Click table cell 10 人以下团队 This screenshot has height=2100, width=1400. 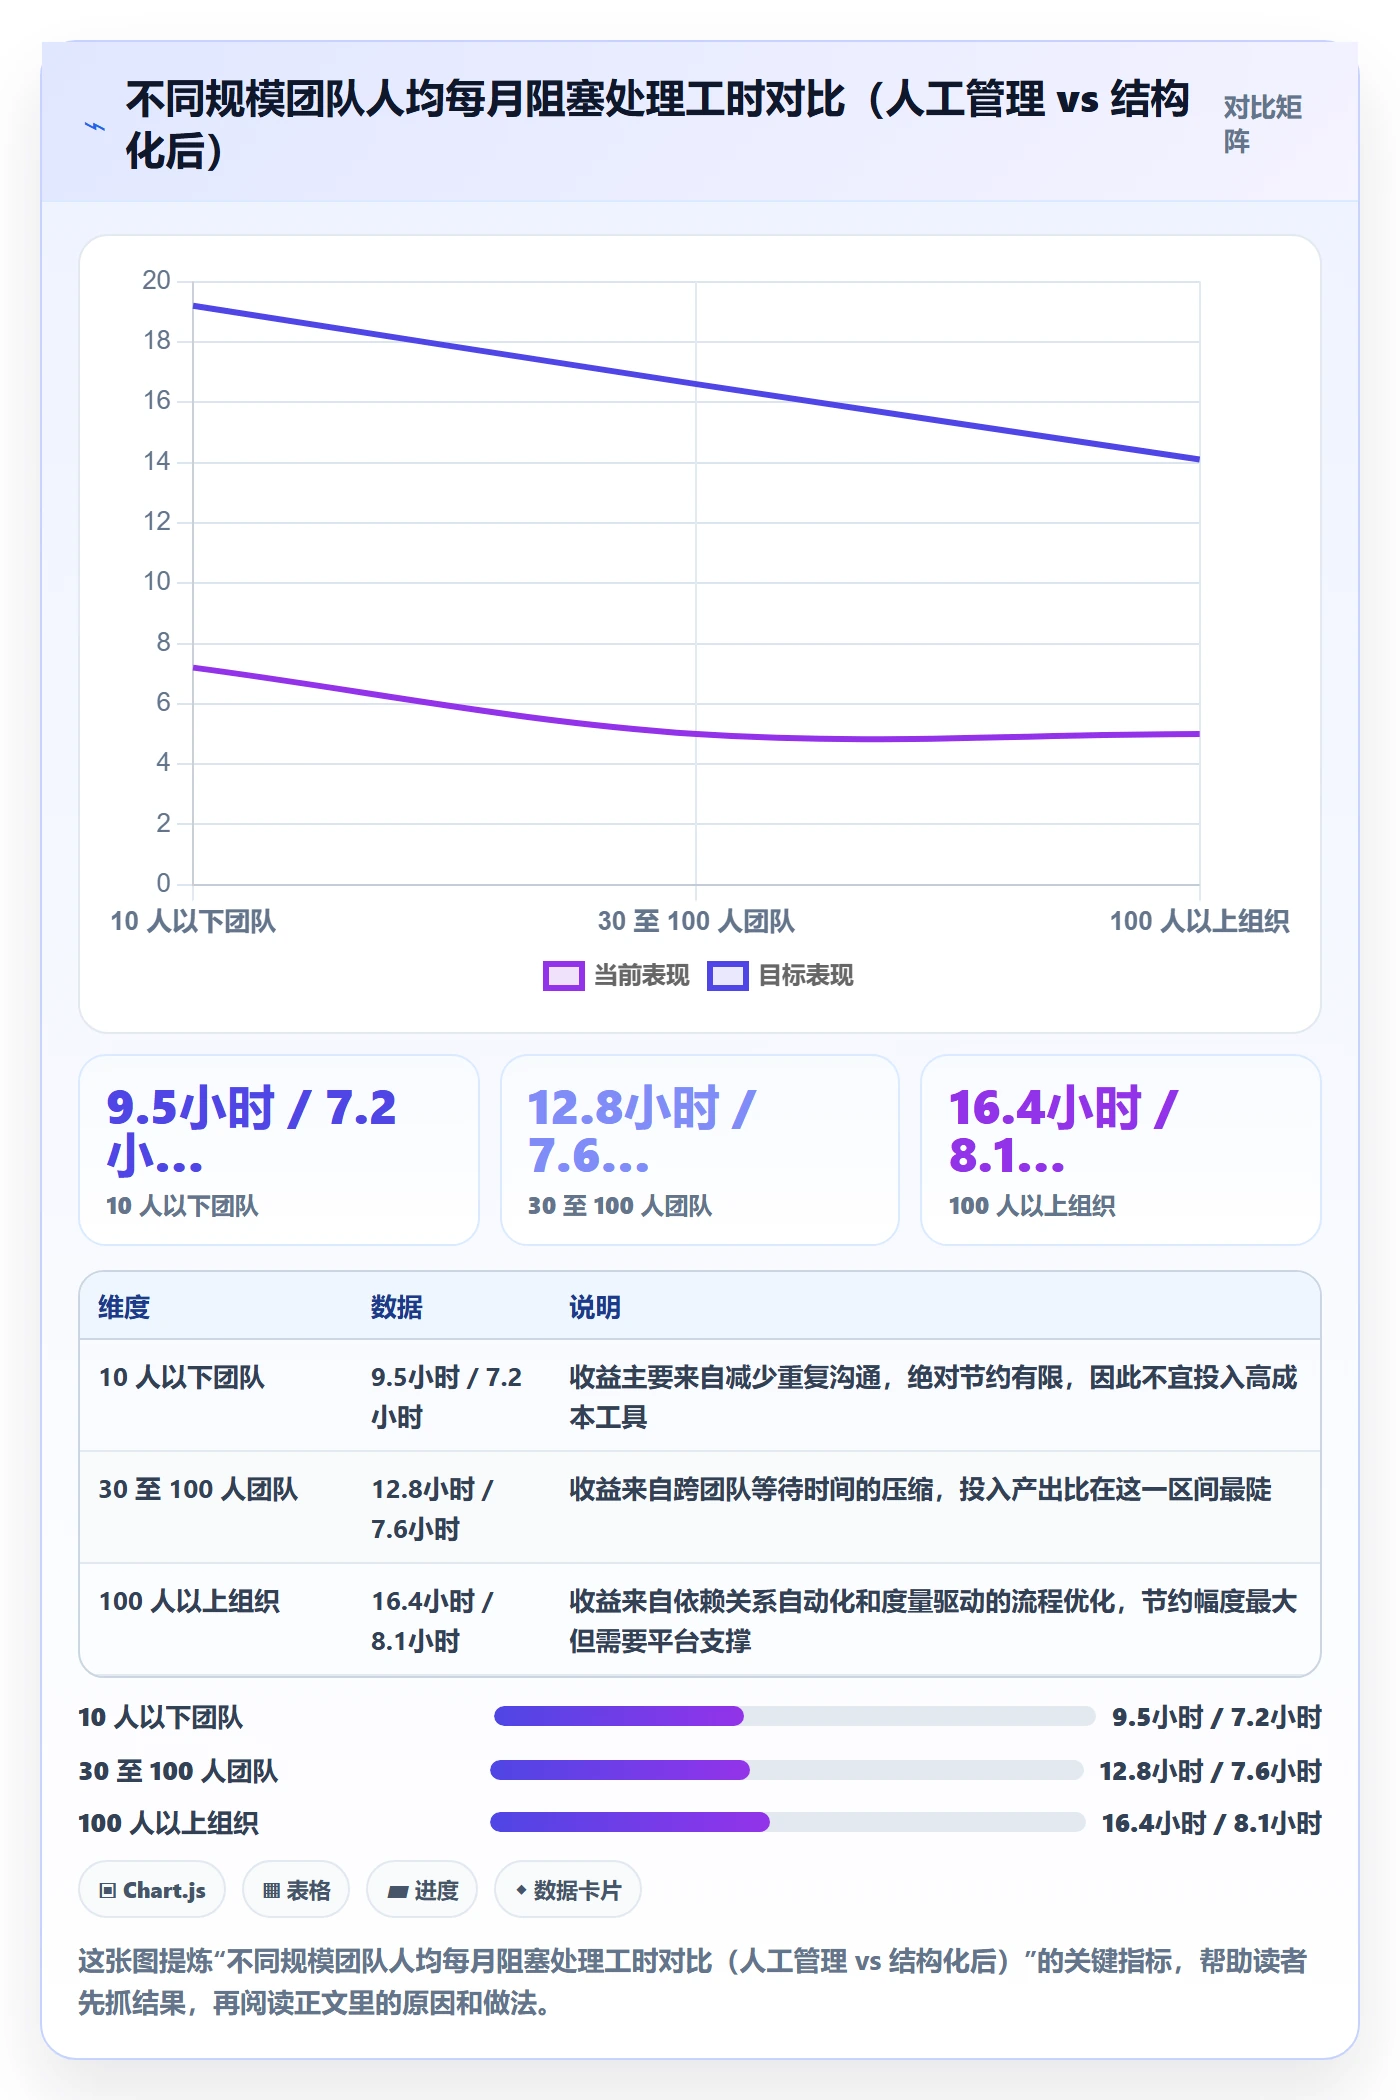(181, 1378)
